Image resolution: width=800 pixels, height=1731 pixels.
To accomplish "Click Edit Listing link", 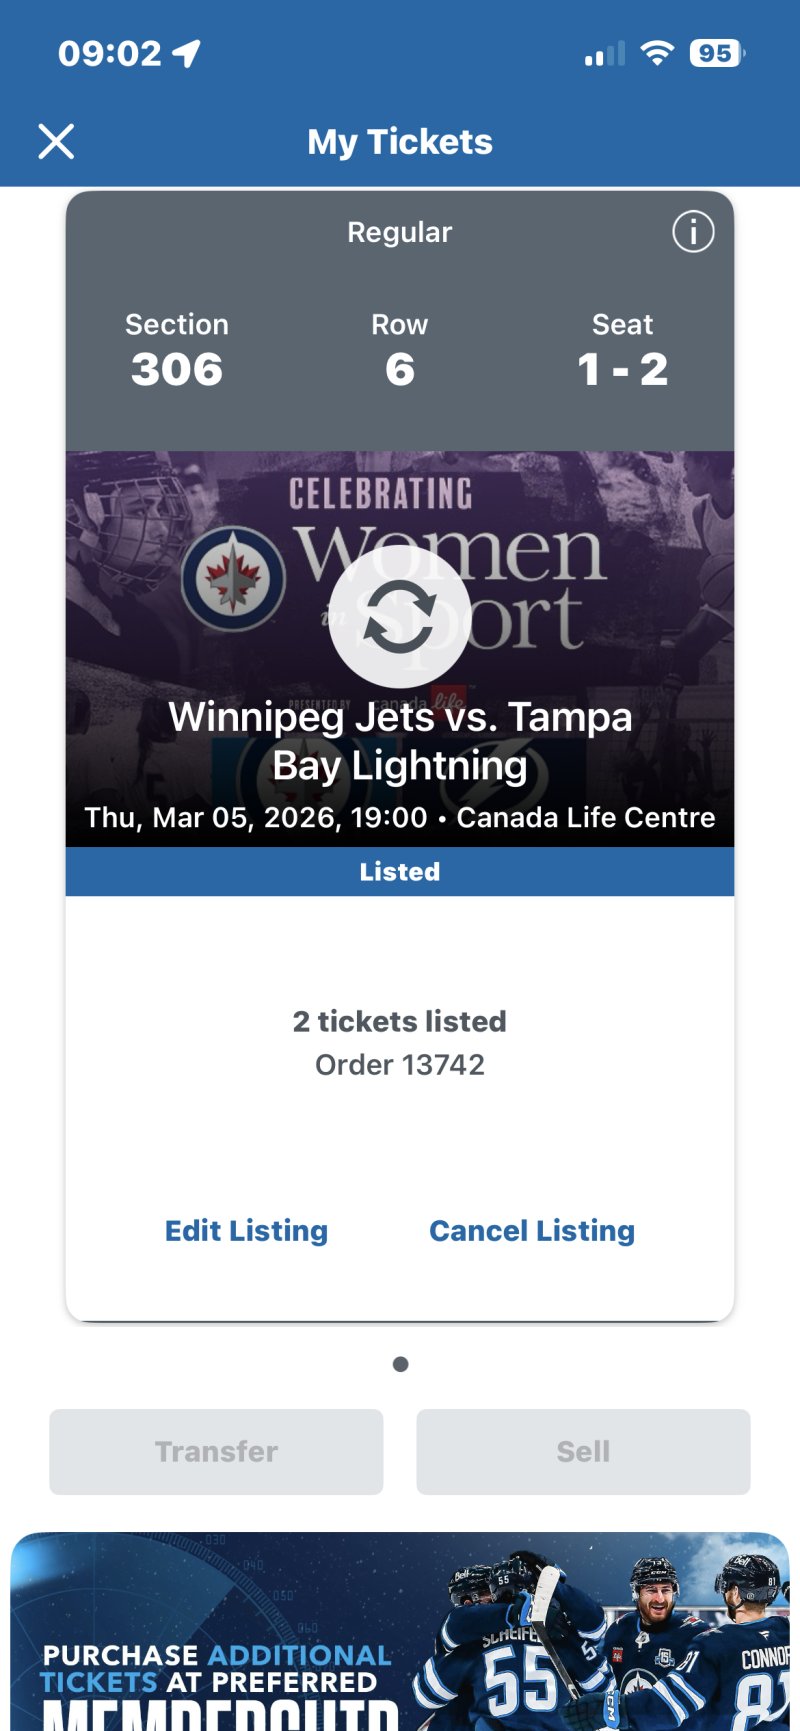I will click(x=246, y=1230).
